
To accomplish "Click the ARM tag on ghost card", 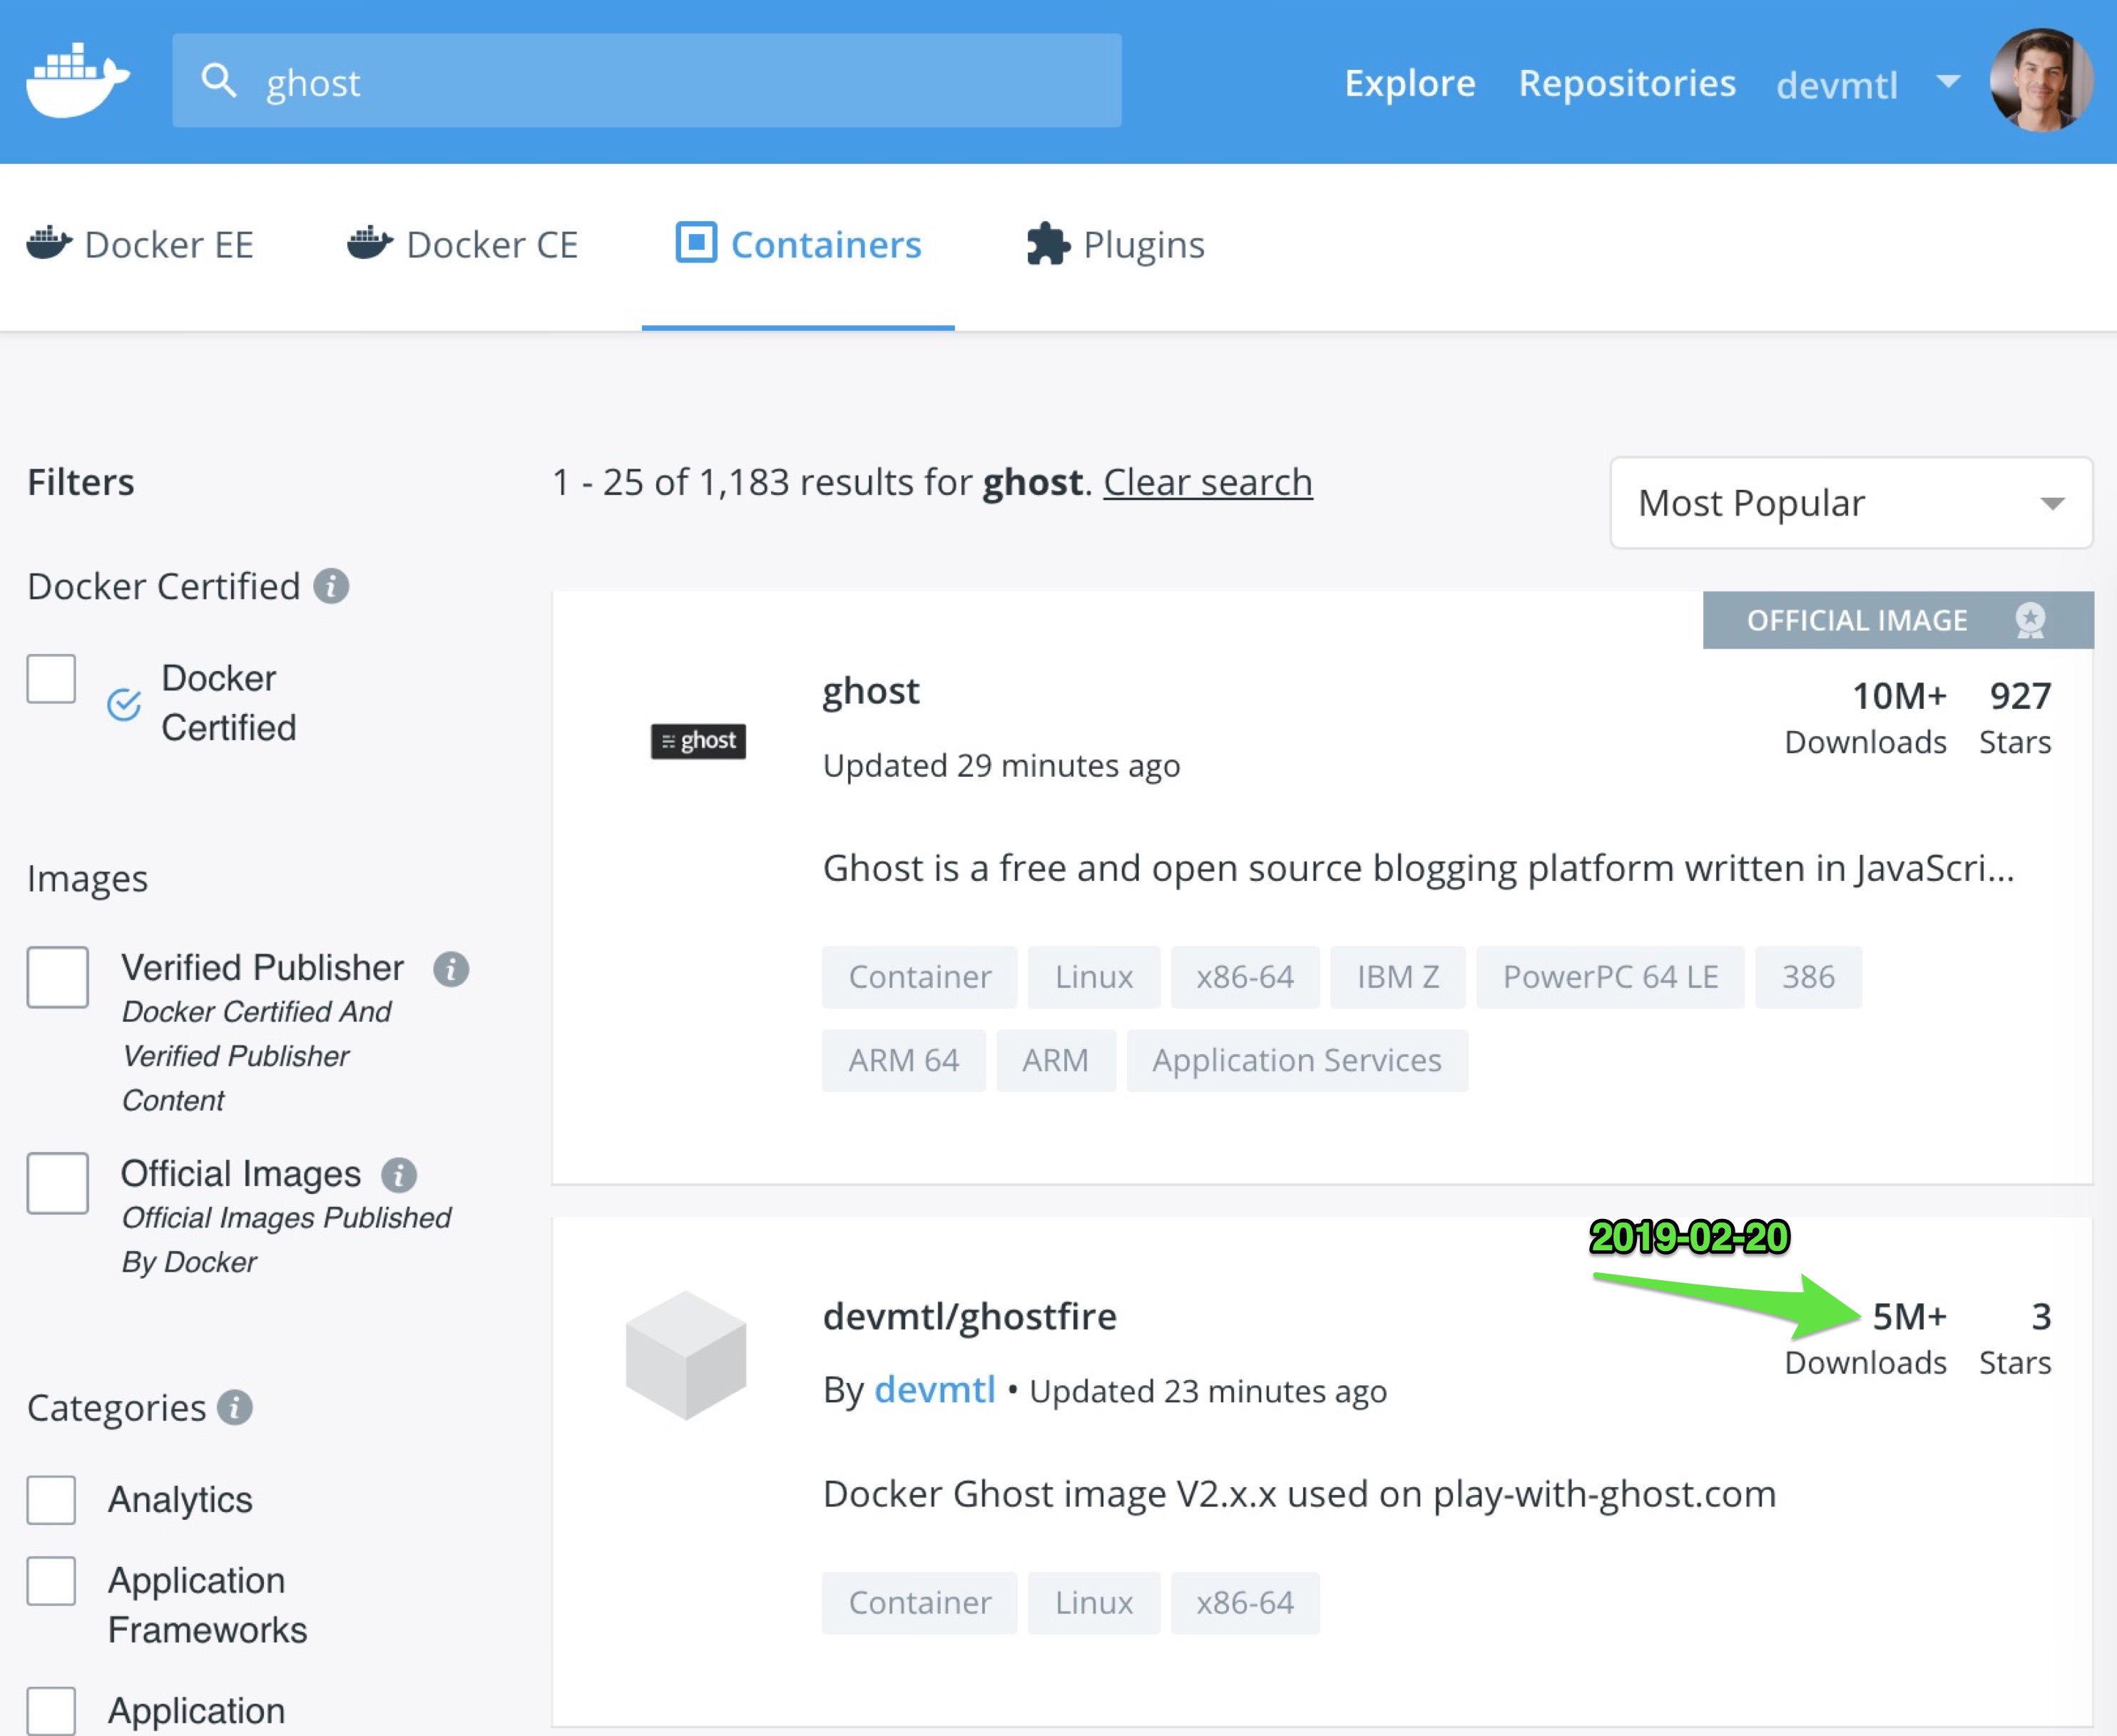I will coord(1055,1060).
